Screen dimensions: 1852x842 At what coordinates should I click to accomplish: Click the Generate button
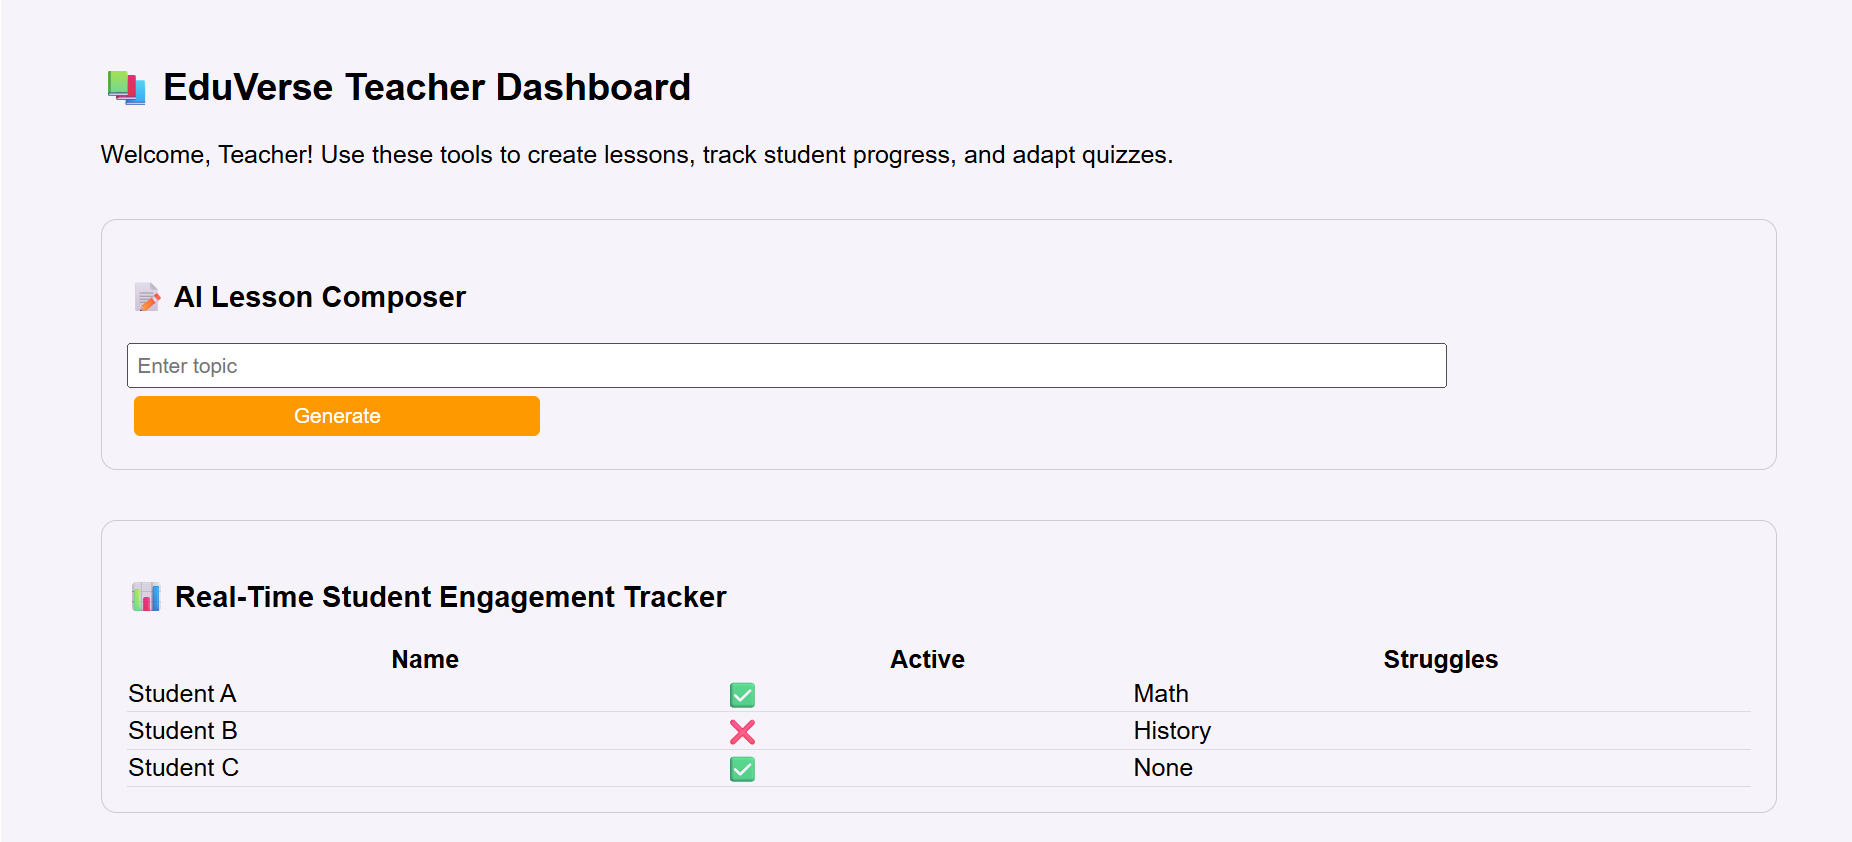pyautogui.click(x=337, y=416)
